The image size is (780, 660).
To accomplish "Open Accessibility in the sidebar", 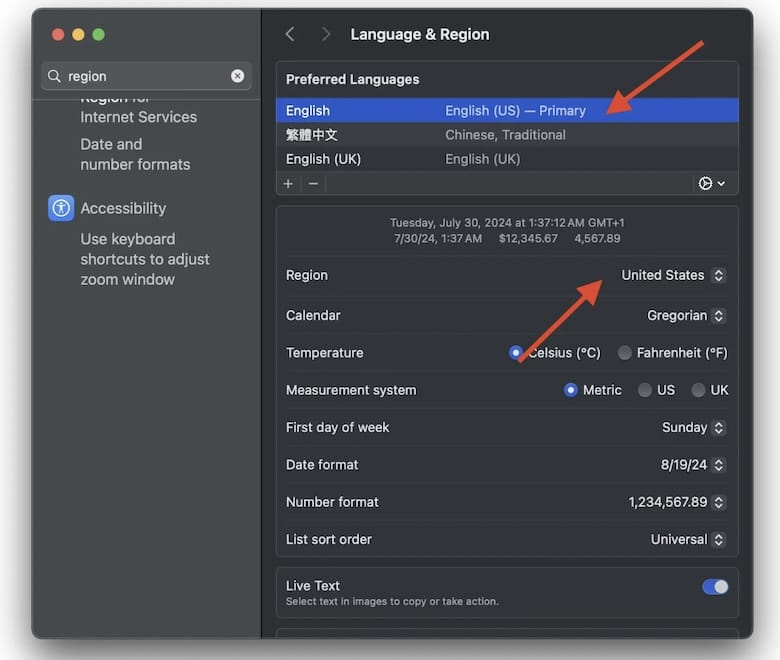I will coord(123,208).
